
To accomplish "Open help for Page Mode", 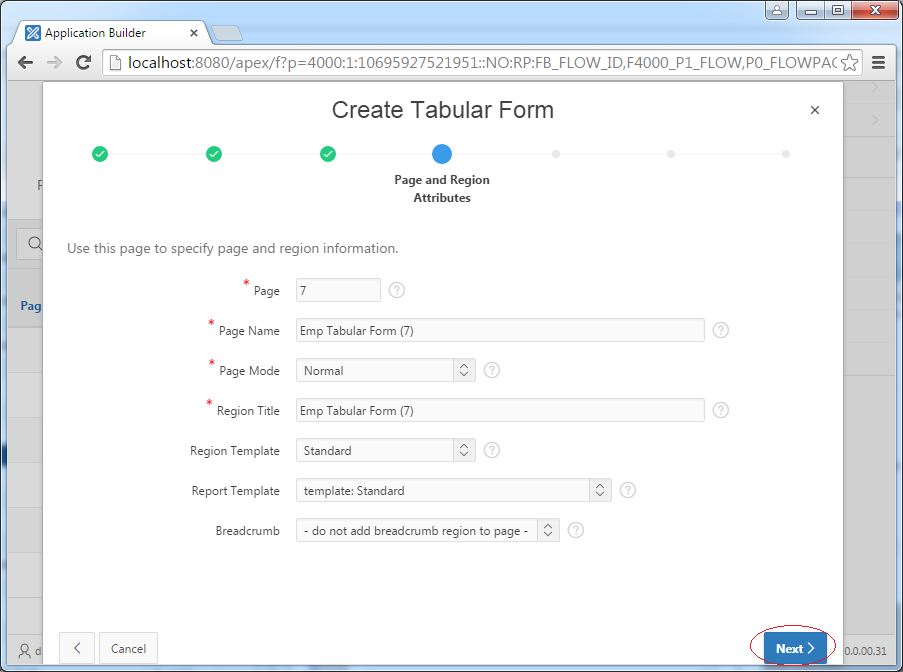I will pyautogui.click(x=491, y=370).
